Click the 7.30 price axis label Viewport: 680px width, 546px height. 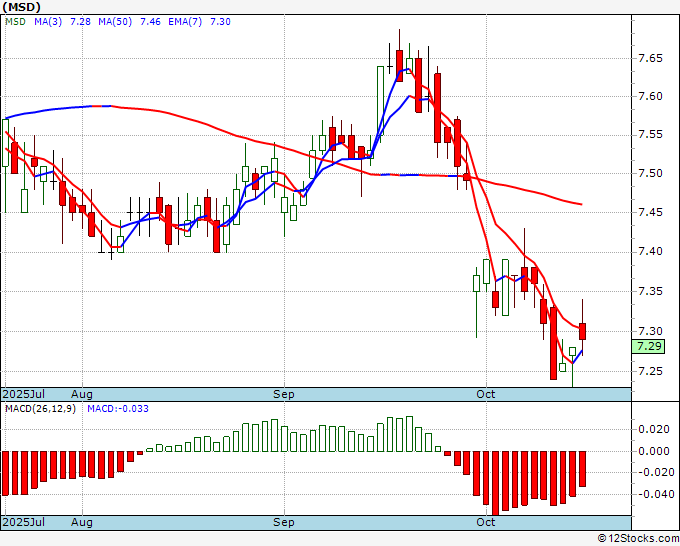(x=651, y=331)
